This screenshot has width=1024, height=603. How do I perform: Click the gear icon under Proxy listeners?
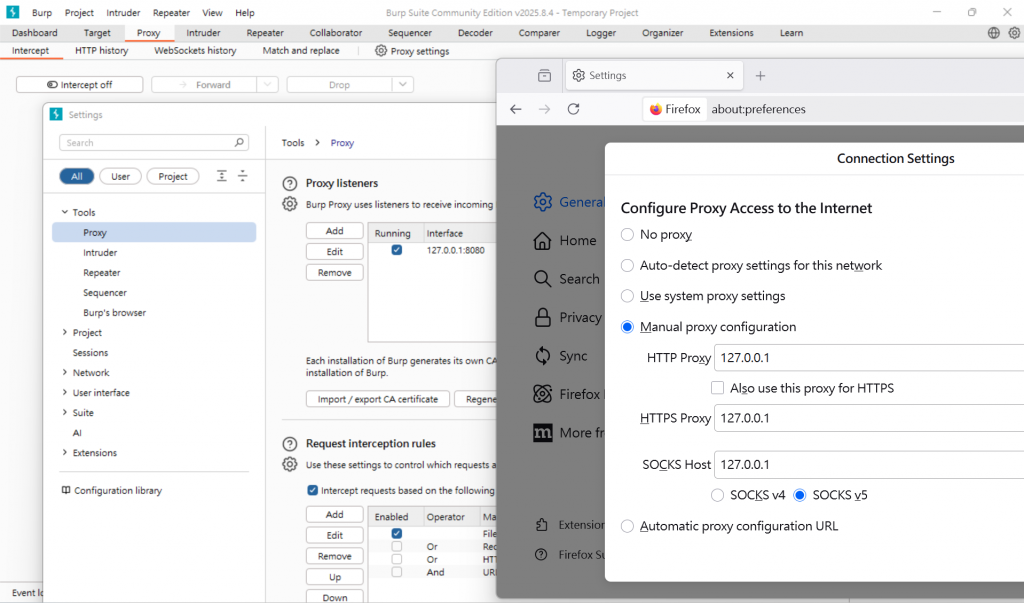[x=289, y=204]
